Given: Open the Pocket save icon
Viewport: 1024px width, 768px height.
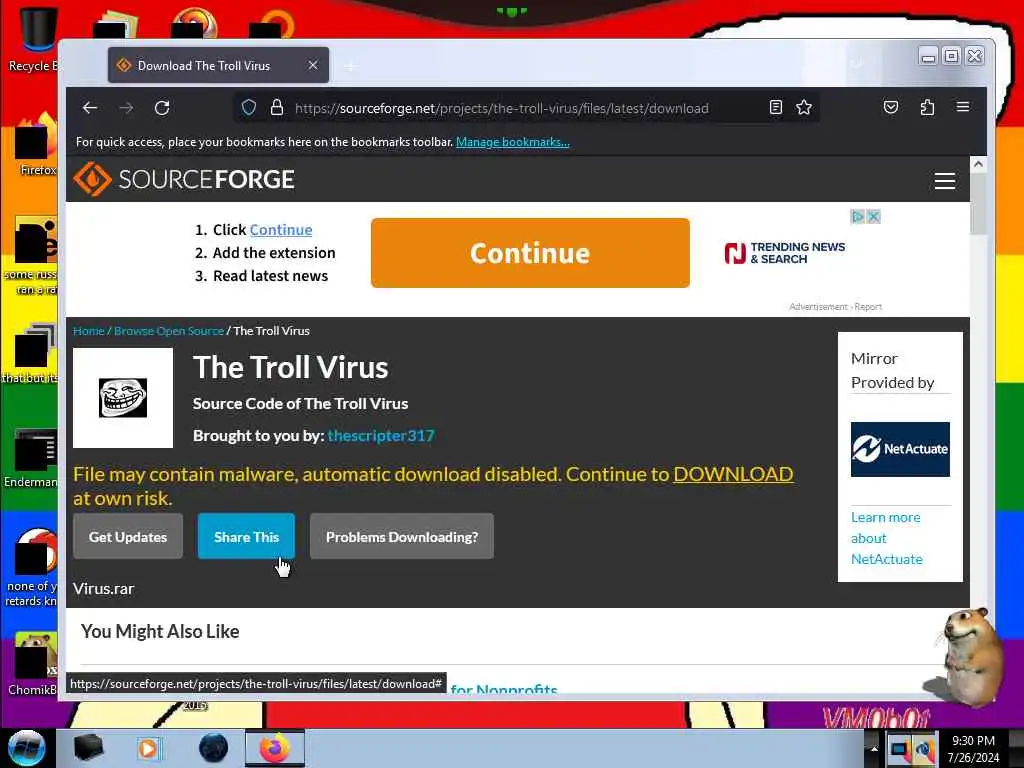Looking at the screenshot, I should pyautogui.click(x=891, y=107).
